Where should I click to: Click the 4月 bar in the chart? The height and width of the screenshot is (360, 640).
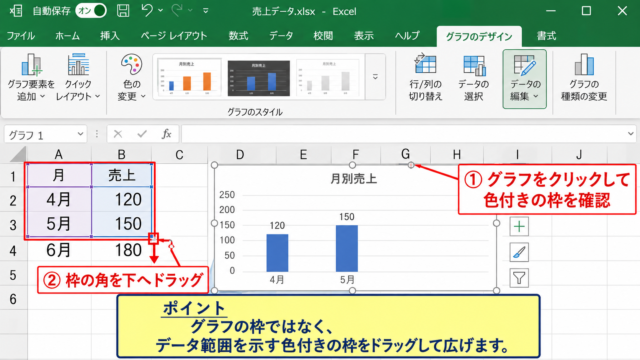(277, 253)
